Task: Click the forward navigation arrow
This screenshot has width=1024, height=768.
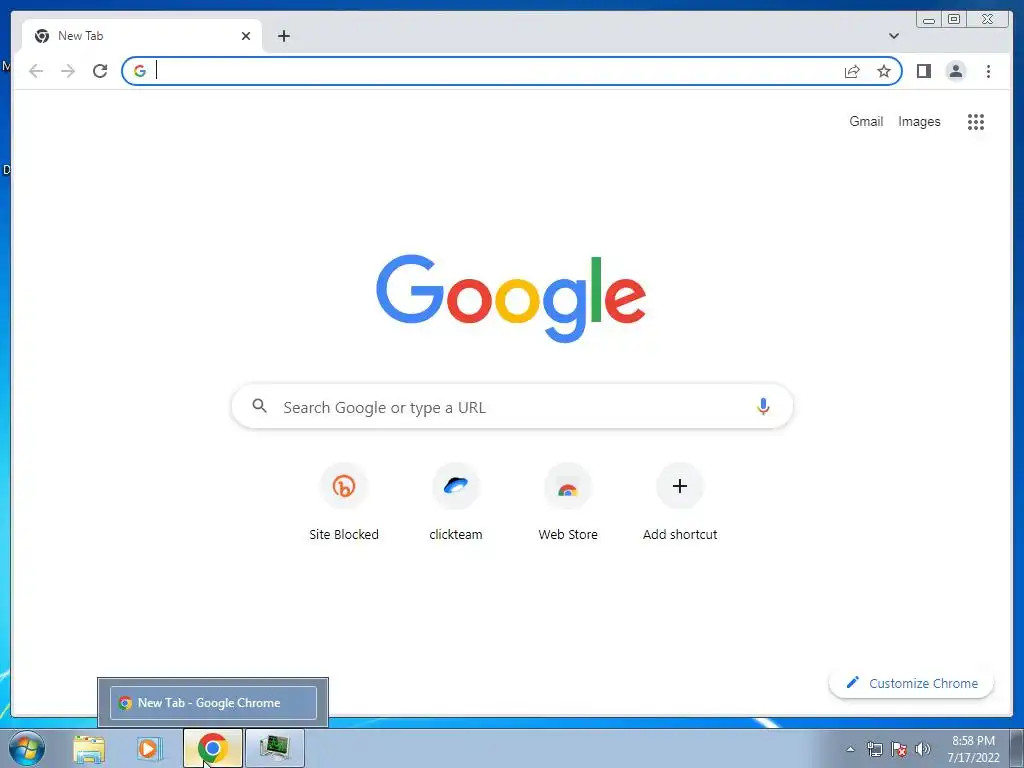Action: click(68, 71)
